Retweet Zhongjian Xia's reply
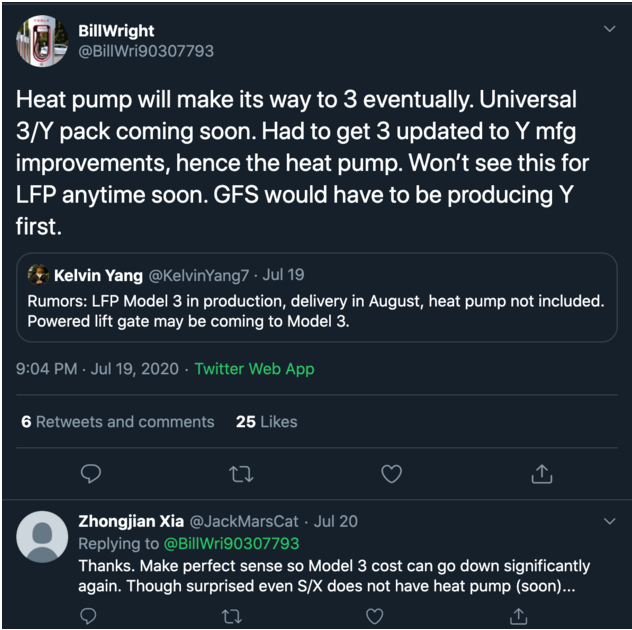The image size is (632, 630). (232, 615)
